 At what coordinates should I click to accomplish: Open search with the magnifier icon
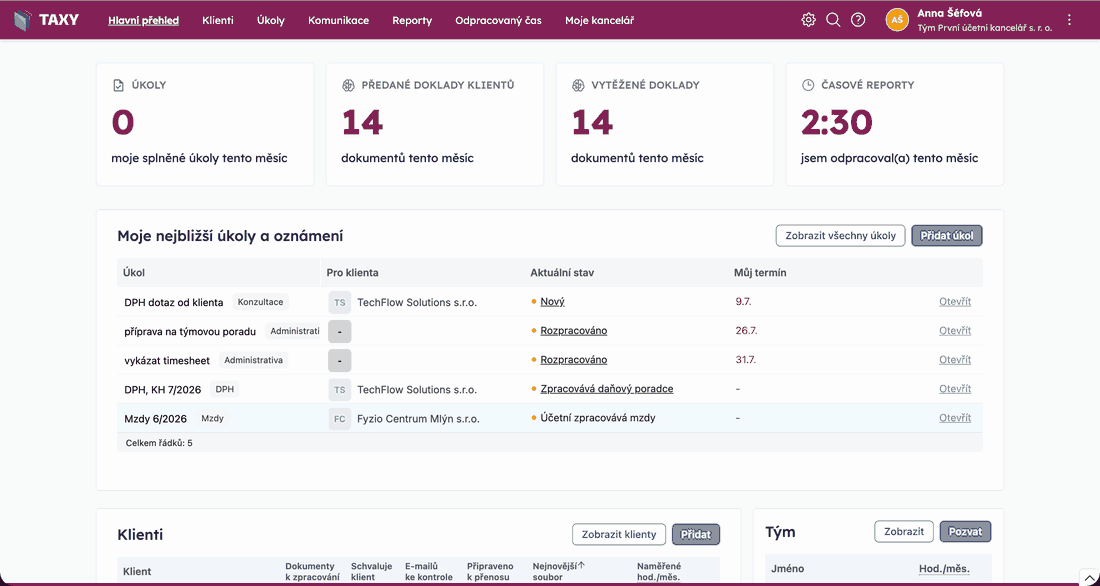833,20
